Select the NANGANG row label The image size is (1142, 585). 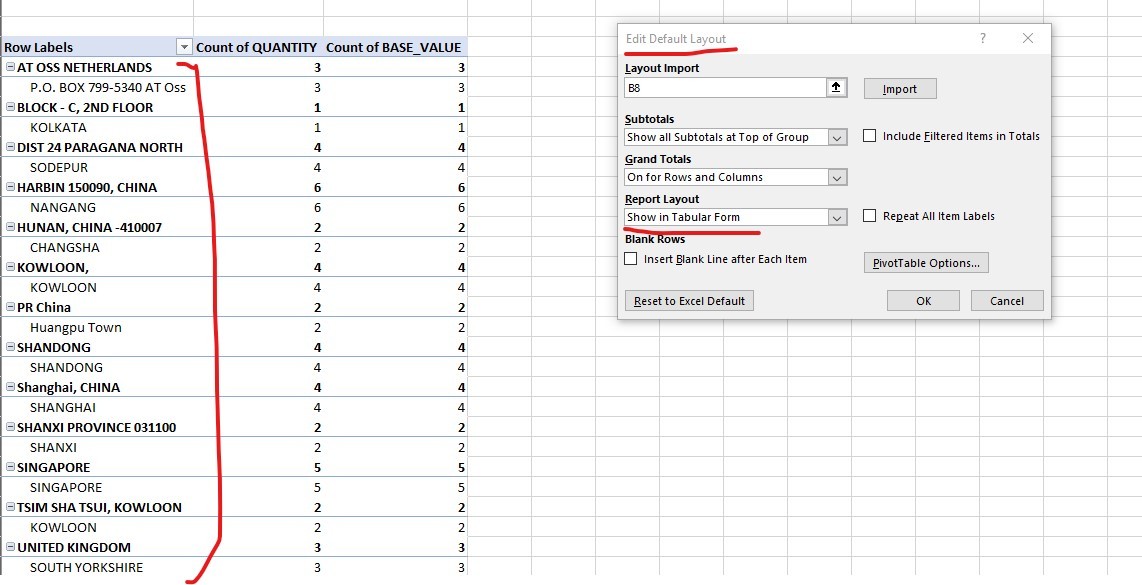click(63, 208)
